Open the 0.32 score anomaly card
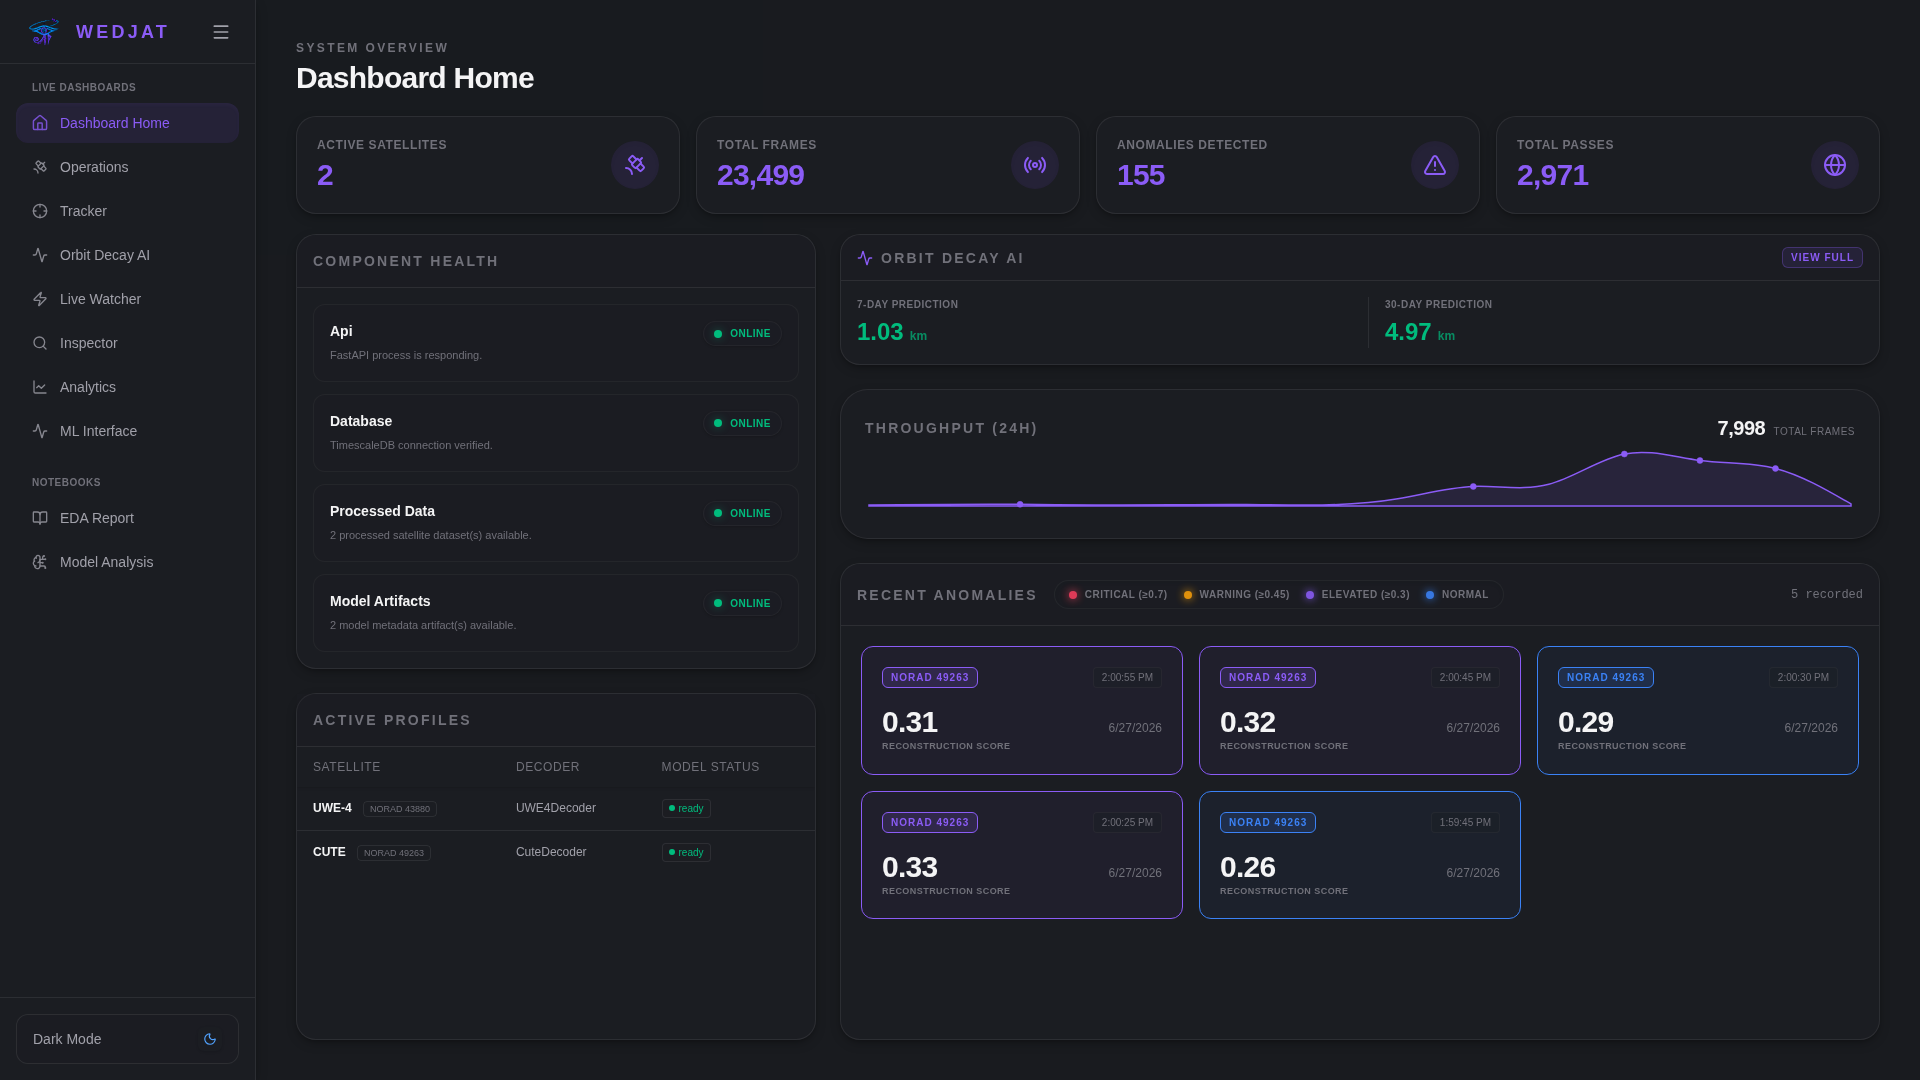The image size is (1920, 1080). 1360,710
